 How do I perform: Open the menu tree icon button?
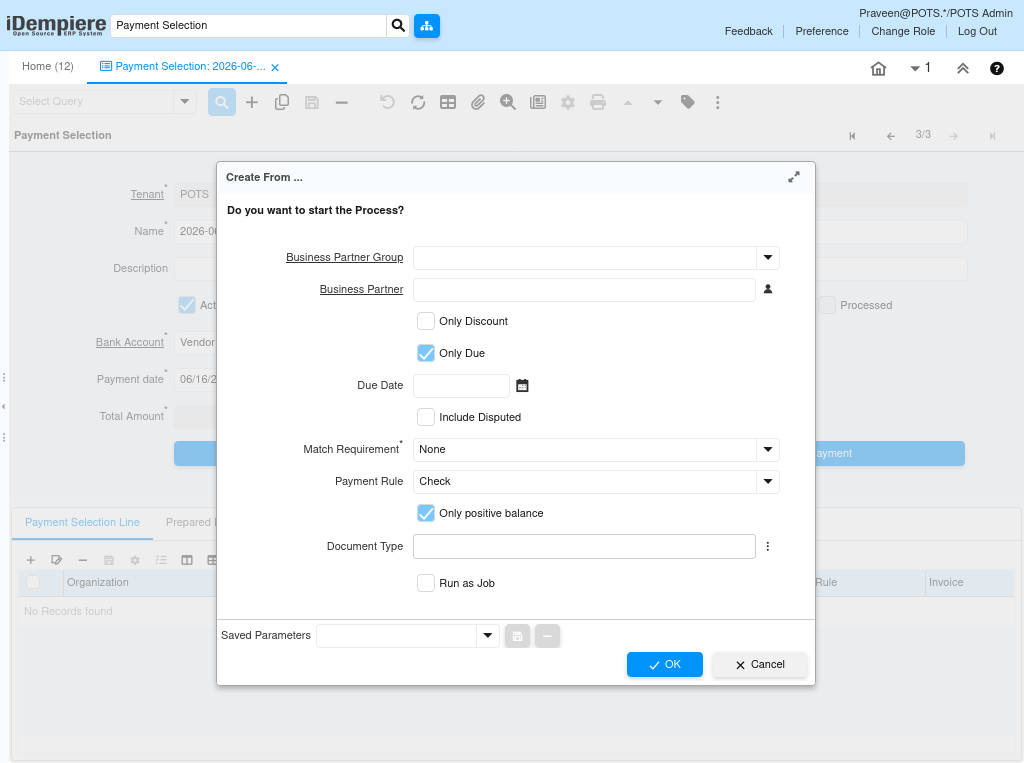[426, 25]
